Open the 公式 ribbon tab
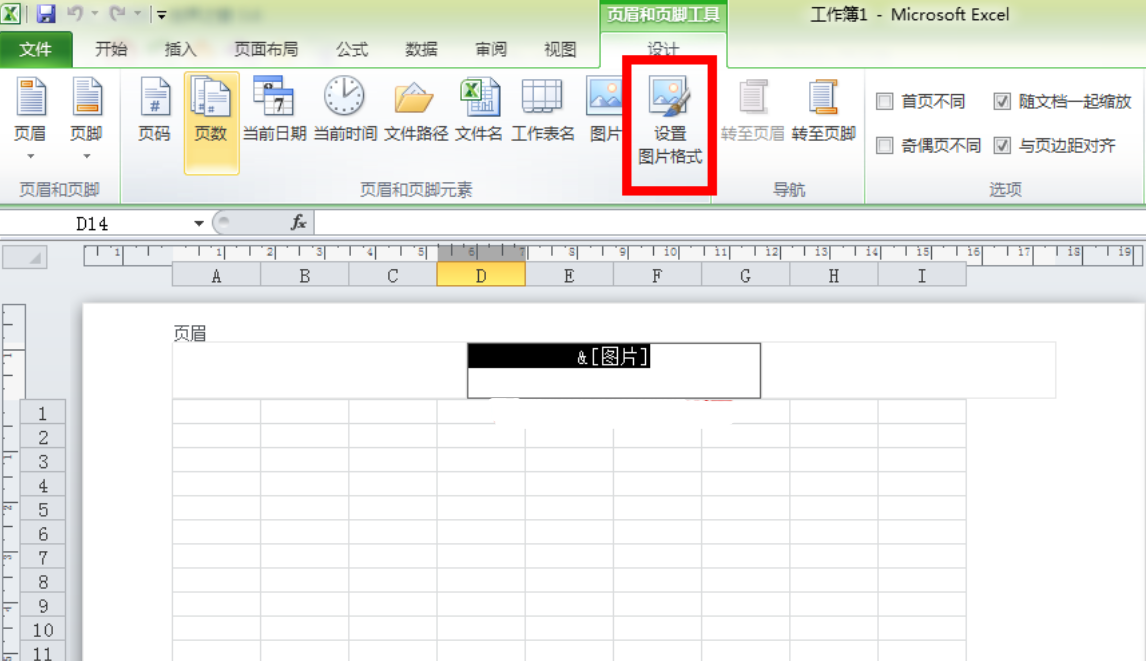Image resolution: width=1146 pixels, height=661 pixels. coord(352,50)
